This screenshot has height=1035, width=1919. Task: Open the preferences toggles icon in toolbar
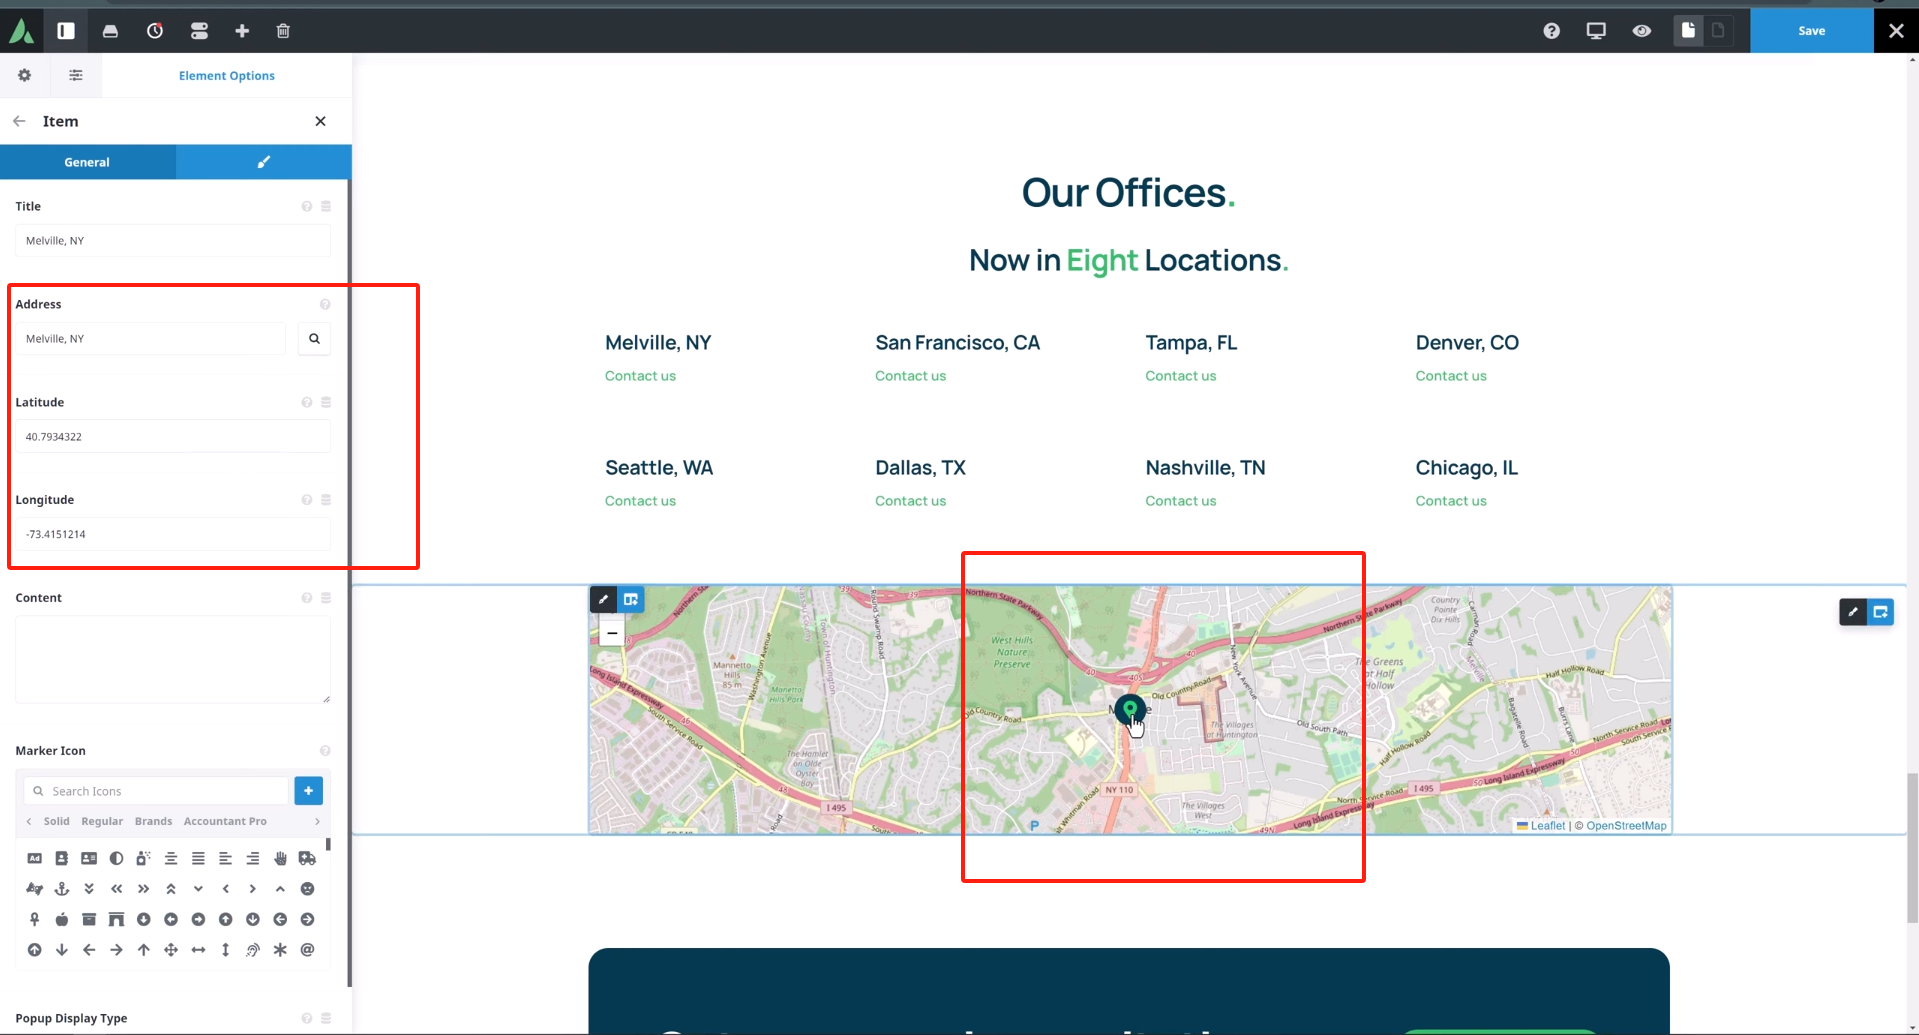click(x=199, y=31)
